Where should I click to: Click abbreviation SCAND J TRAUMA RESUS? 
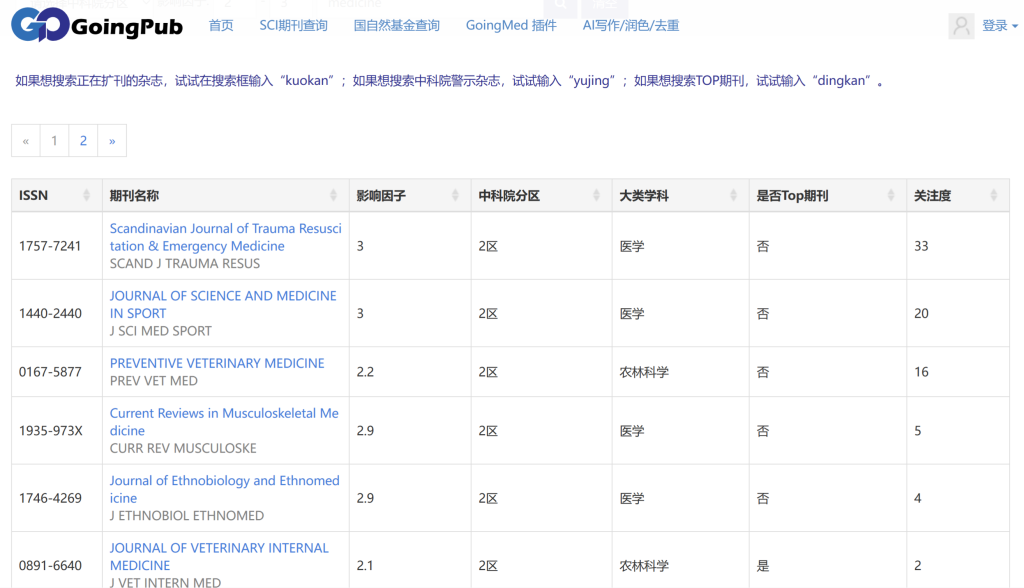click(185, 264)
